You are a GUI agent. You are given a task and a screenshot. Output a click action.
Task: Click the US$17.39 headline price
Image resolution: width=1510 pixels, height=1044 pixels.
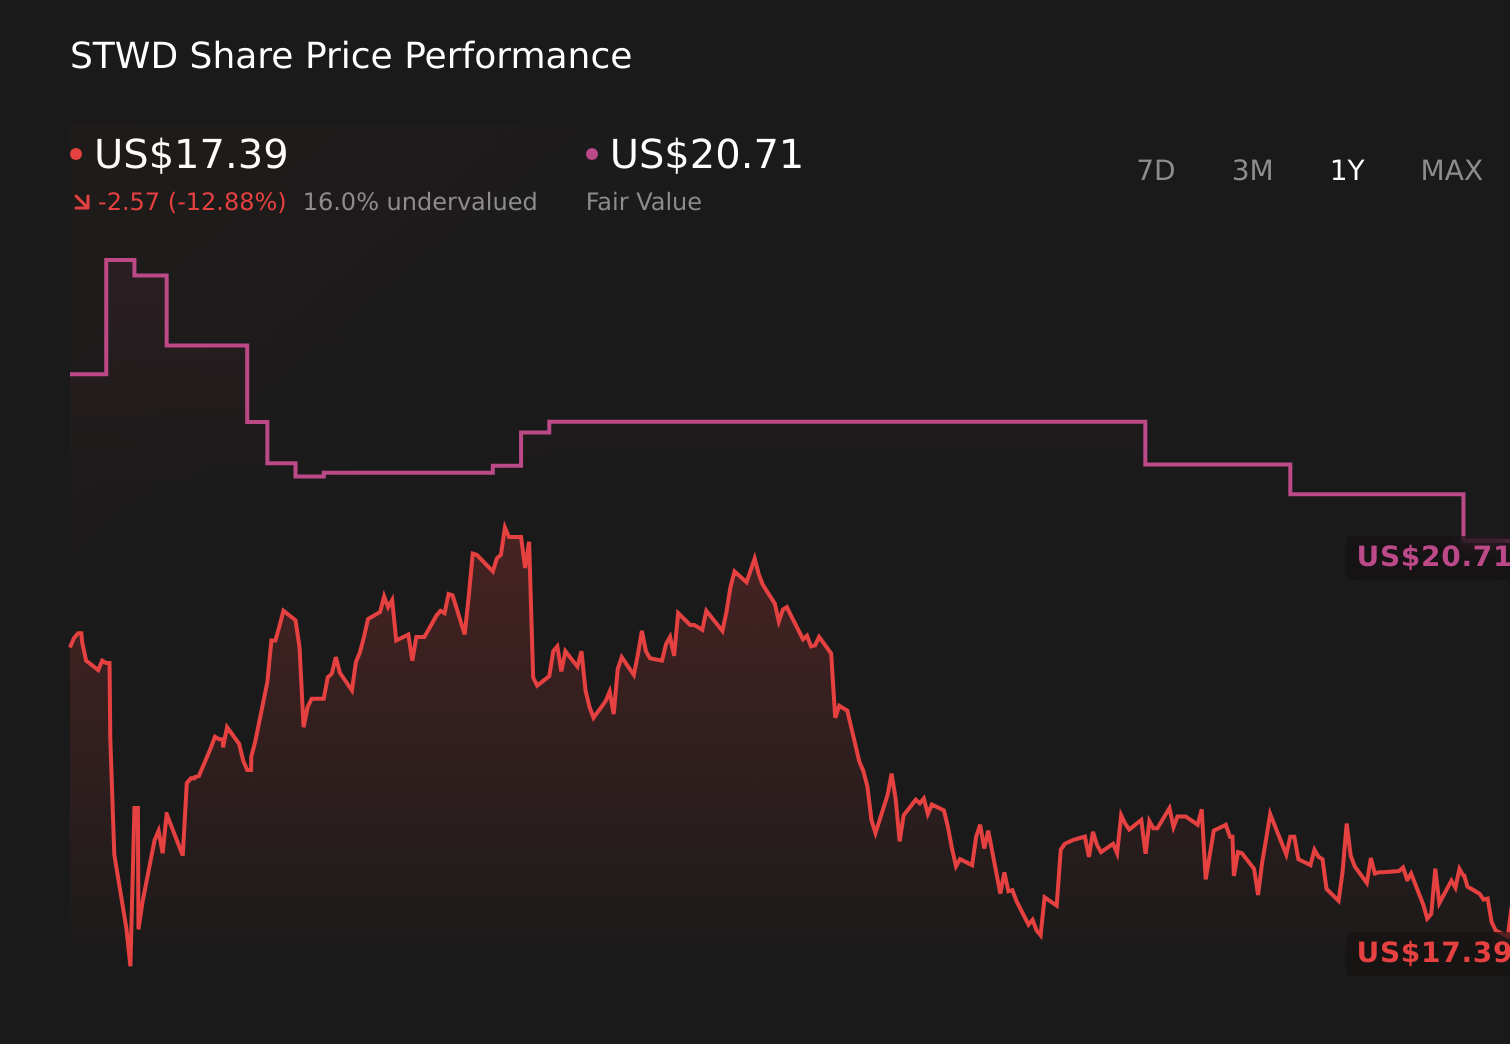pyautogui.click(x=190, y=155)
